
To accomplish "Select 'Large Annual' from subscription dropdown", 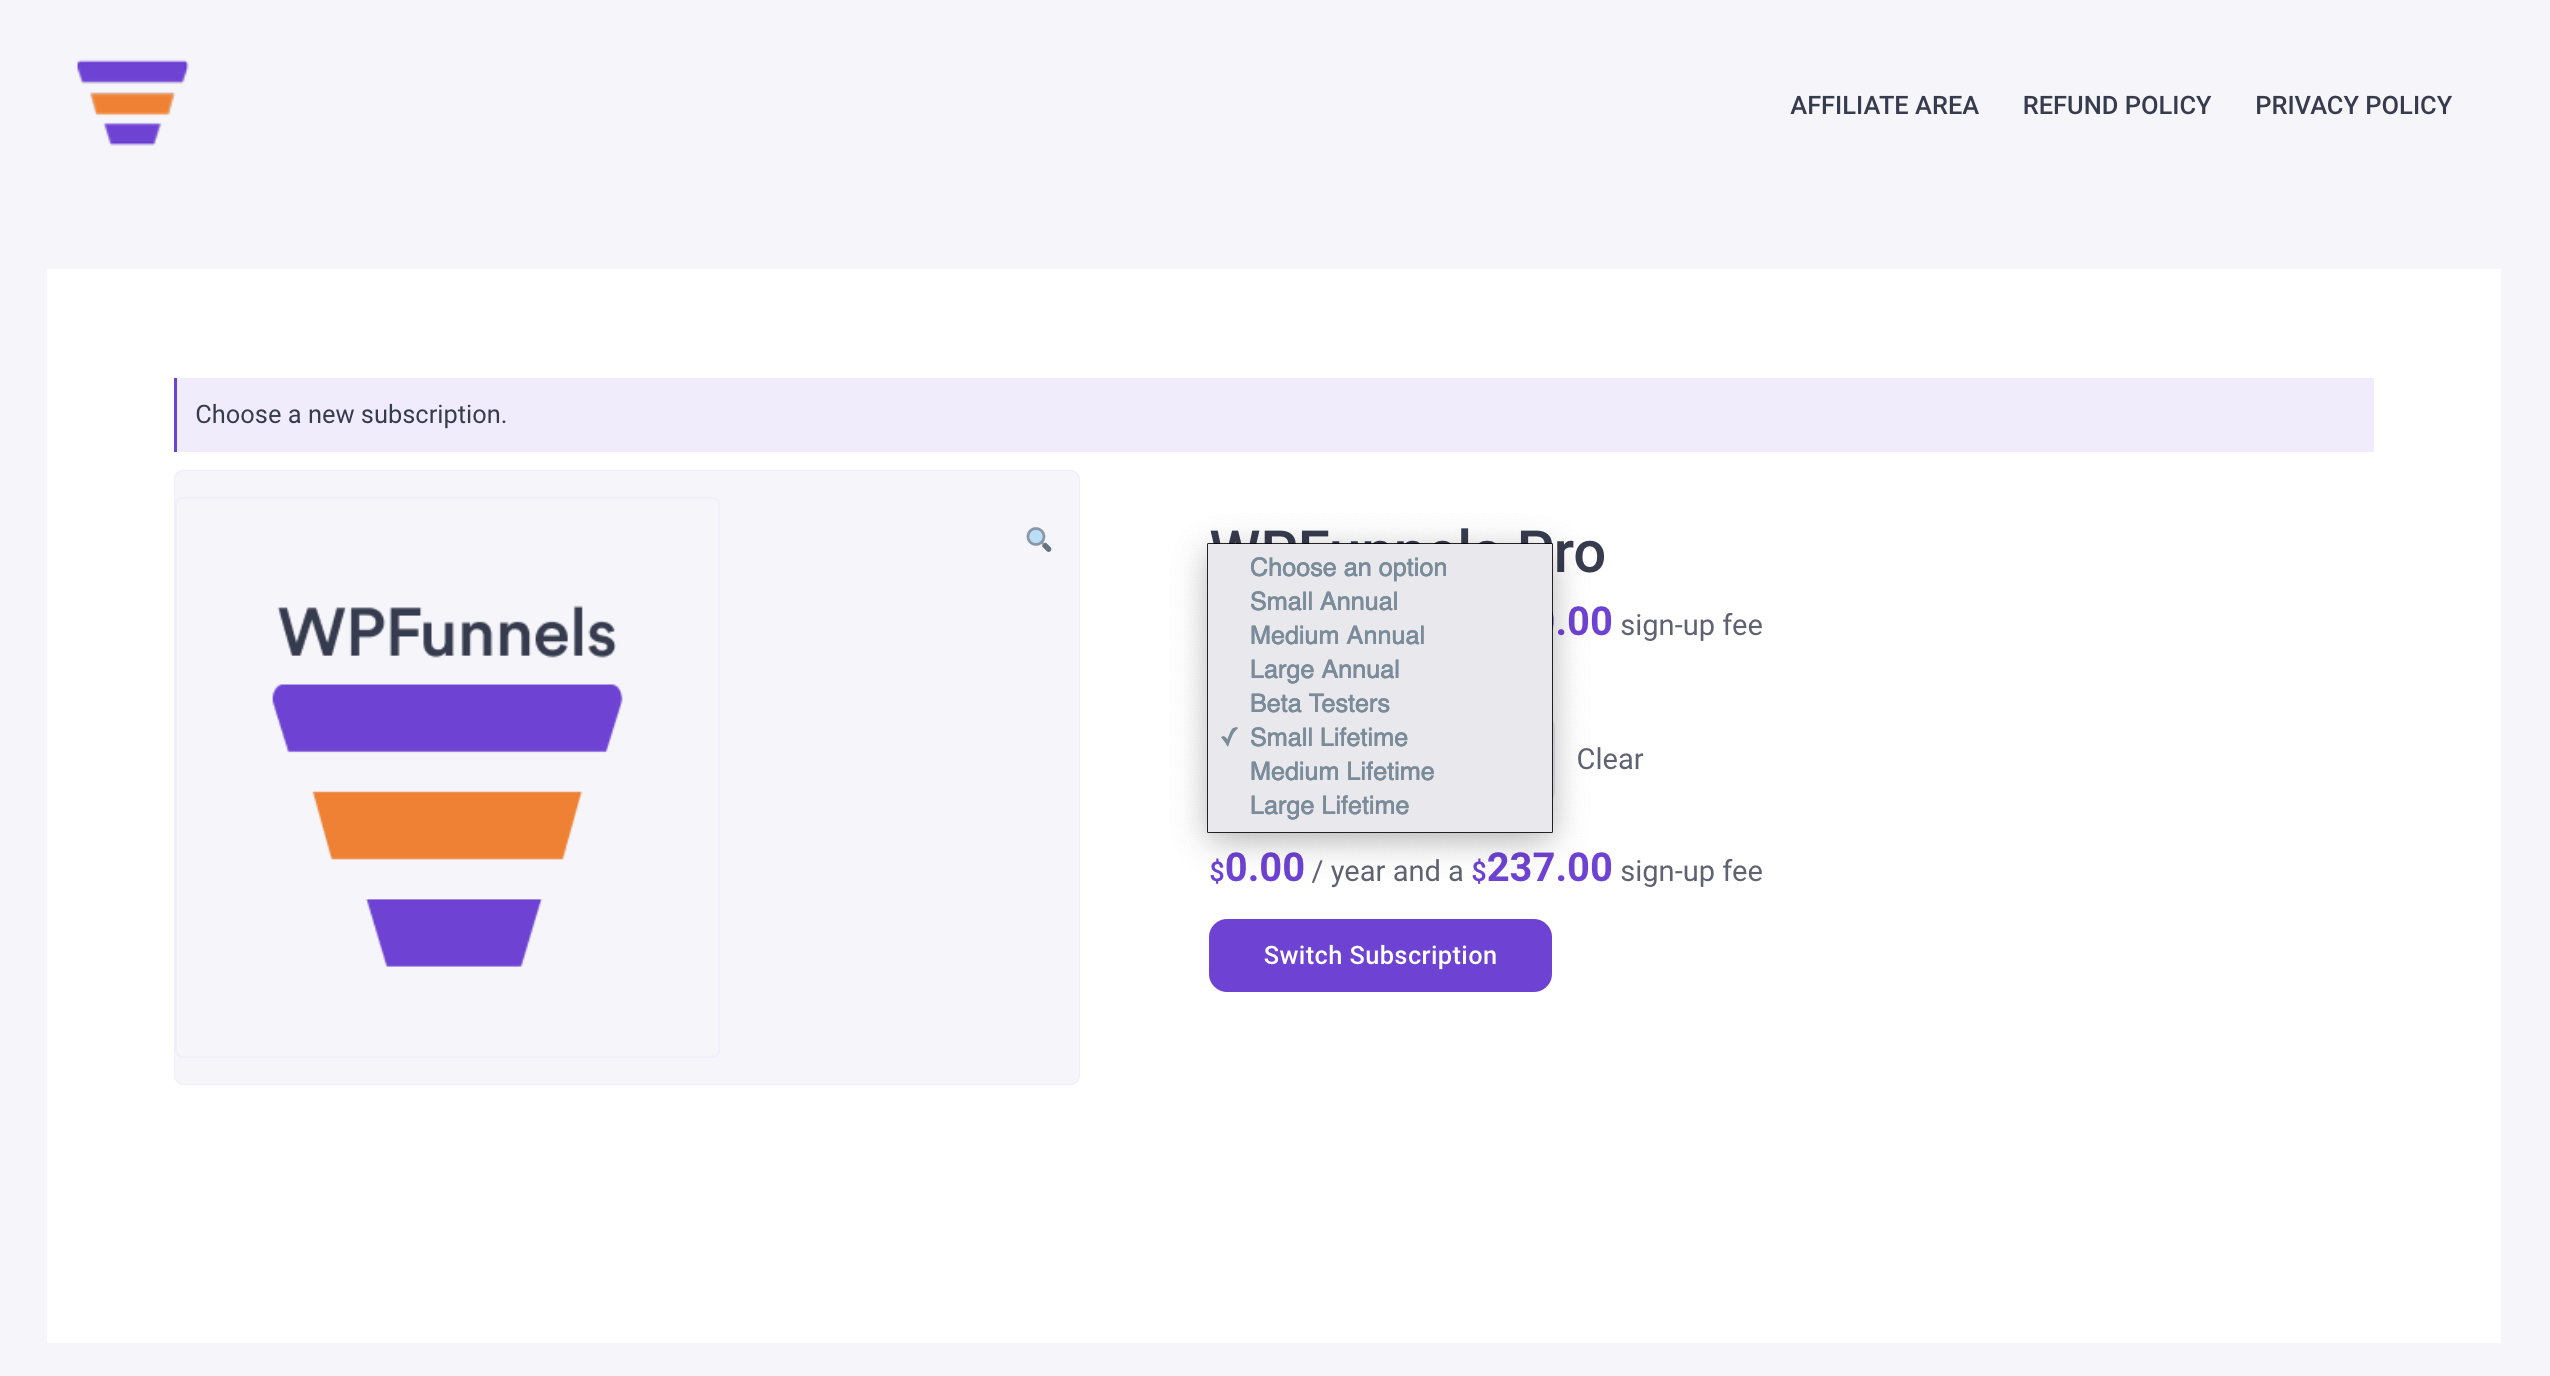I will point(1322,669).
